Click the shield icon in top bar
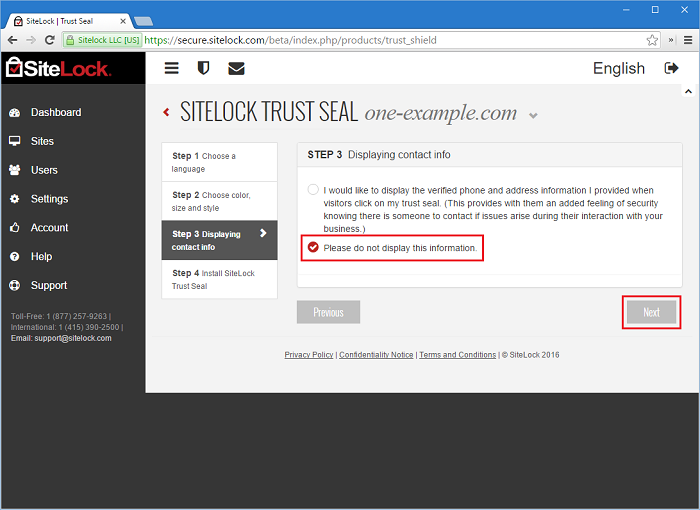This screenshot has height=510, width=700. tap(204, 68)
